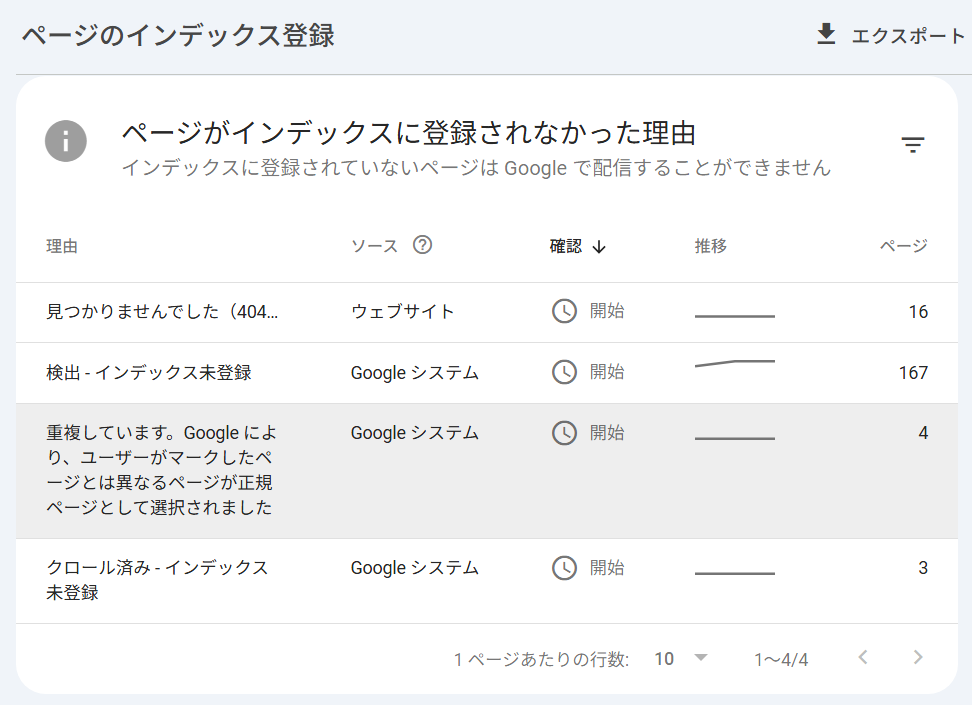The image size is (972, 705).
Task: Click the 理由 column header
Action: coord(62,246)
